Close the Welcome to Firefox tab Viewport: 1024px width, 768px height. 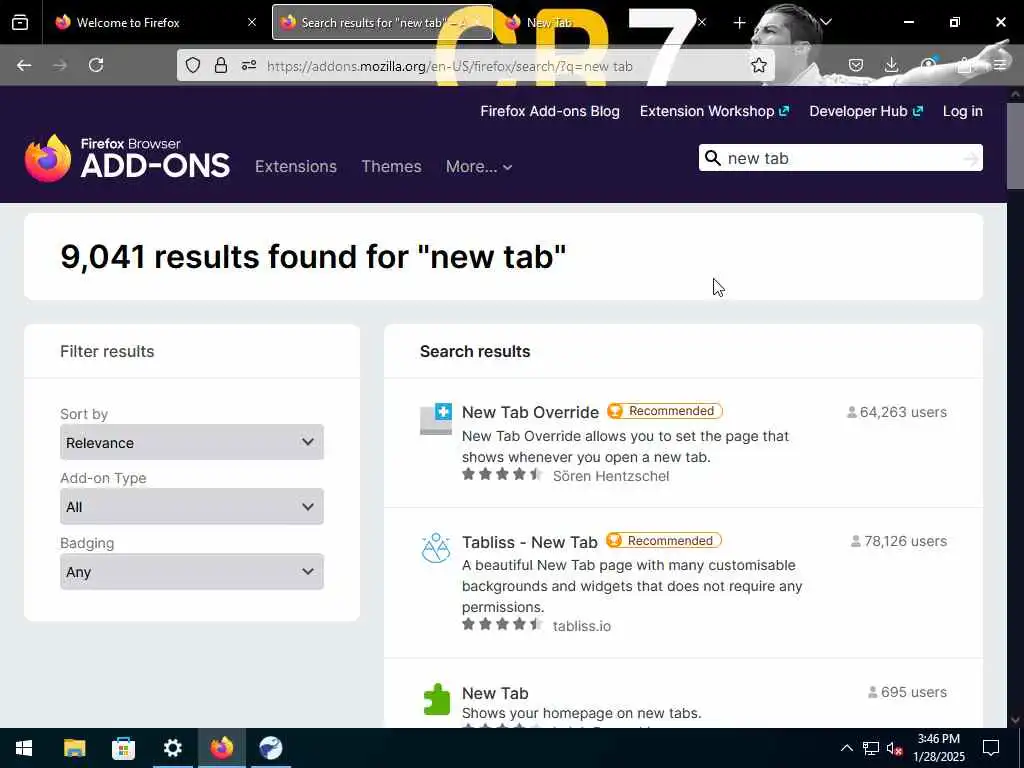click(x=252, y=23)
